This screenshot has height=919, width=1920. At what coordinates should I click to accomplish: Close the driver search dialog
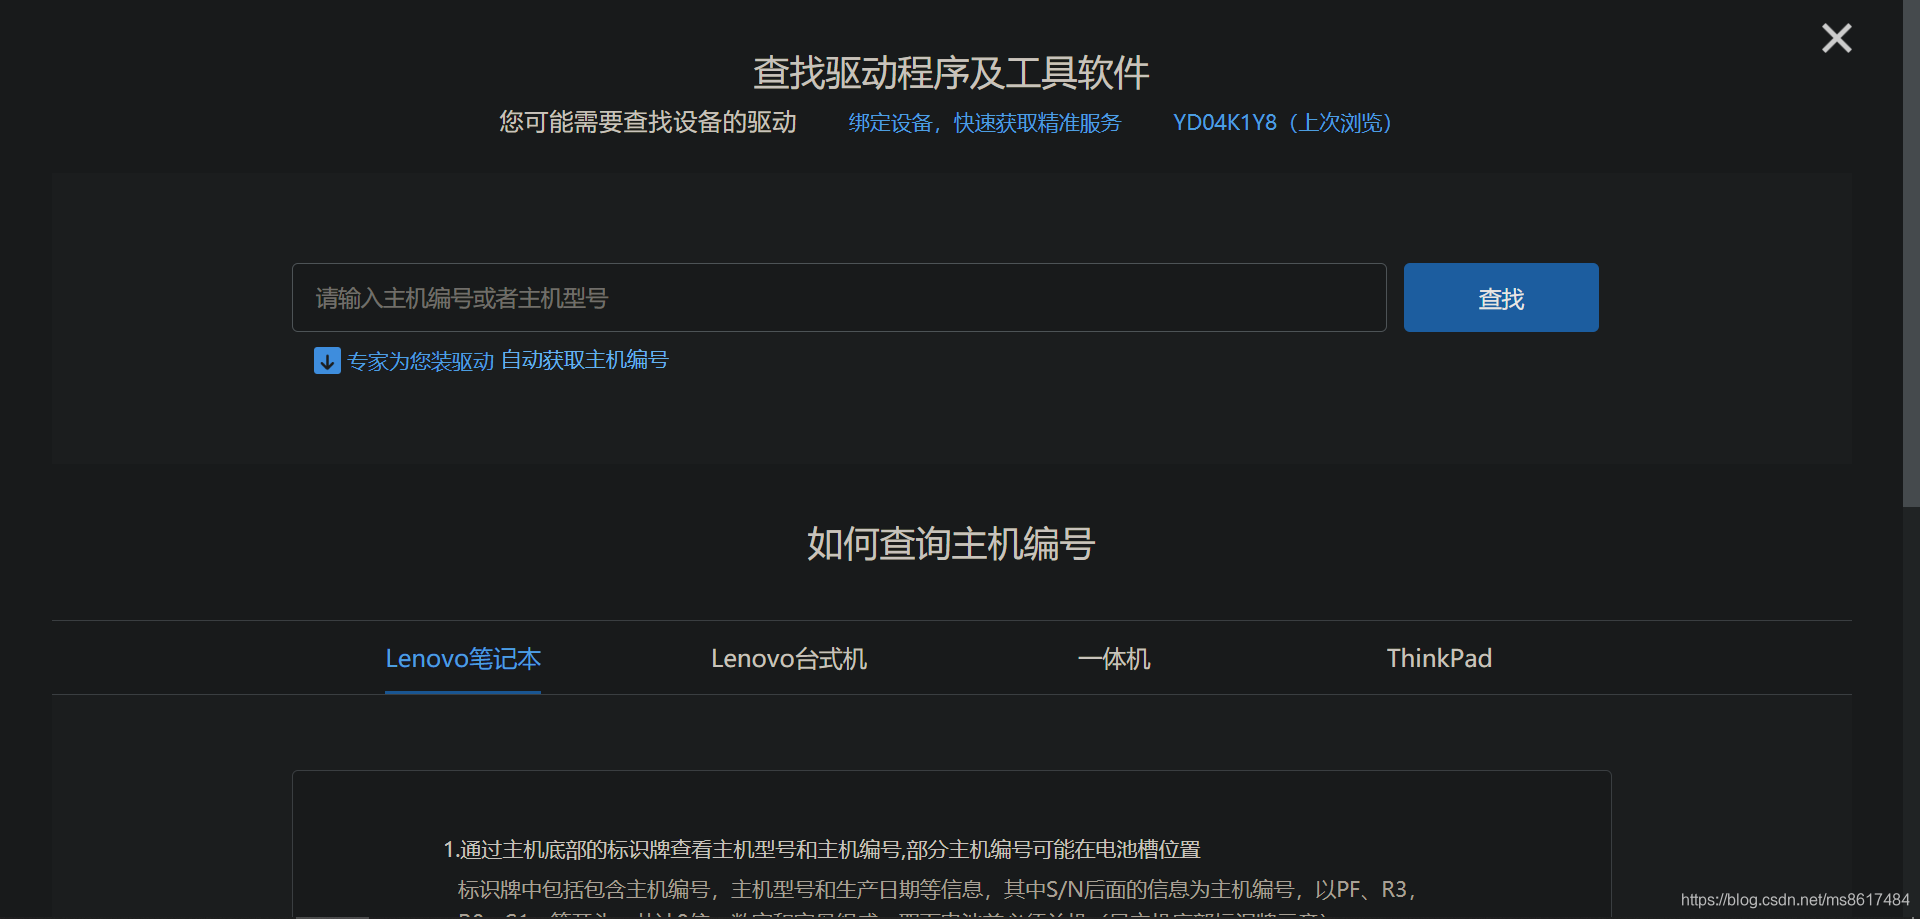[1836, 38]
